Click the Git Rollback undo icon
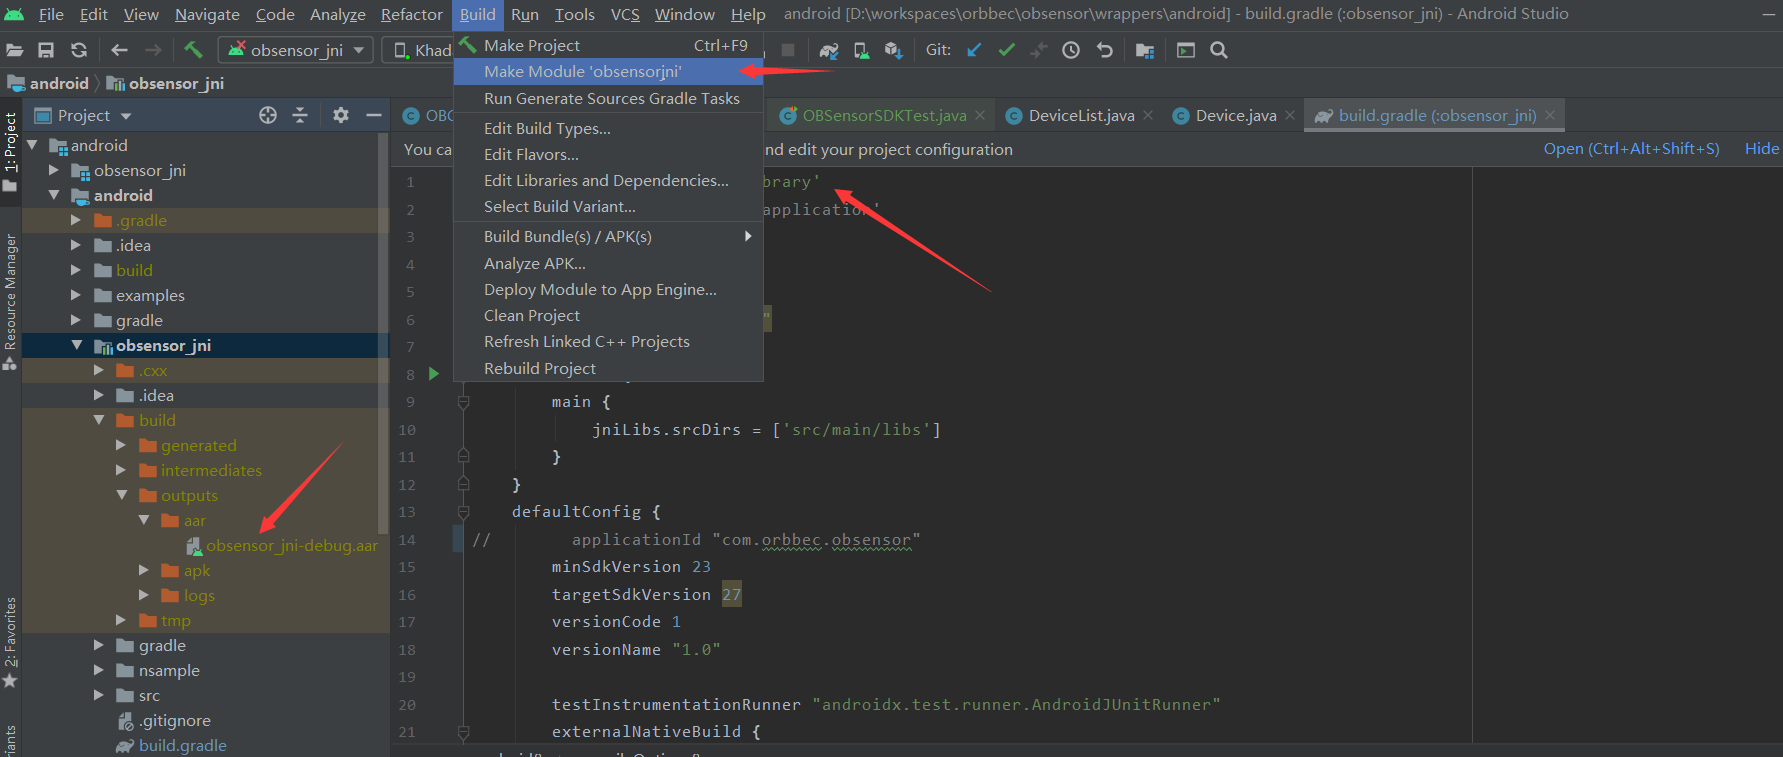 (x=1104, y=50)
